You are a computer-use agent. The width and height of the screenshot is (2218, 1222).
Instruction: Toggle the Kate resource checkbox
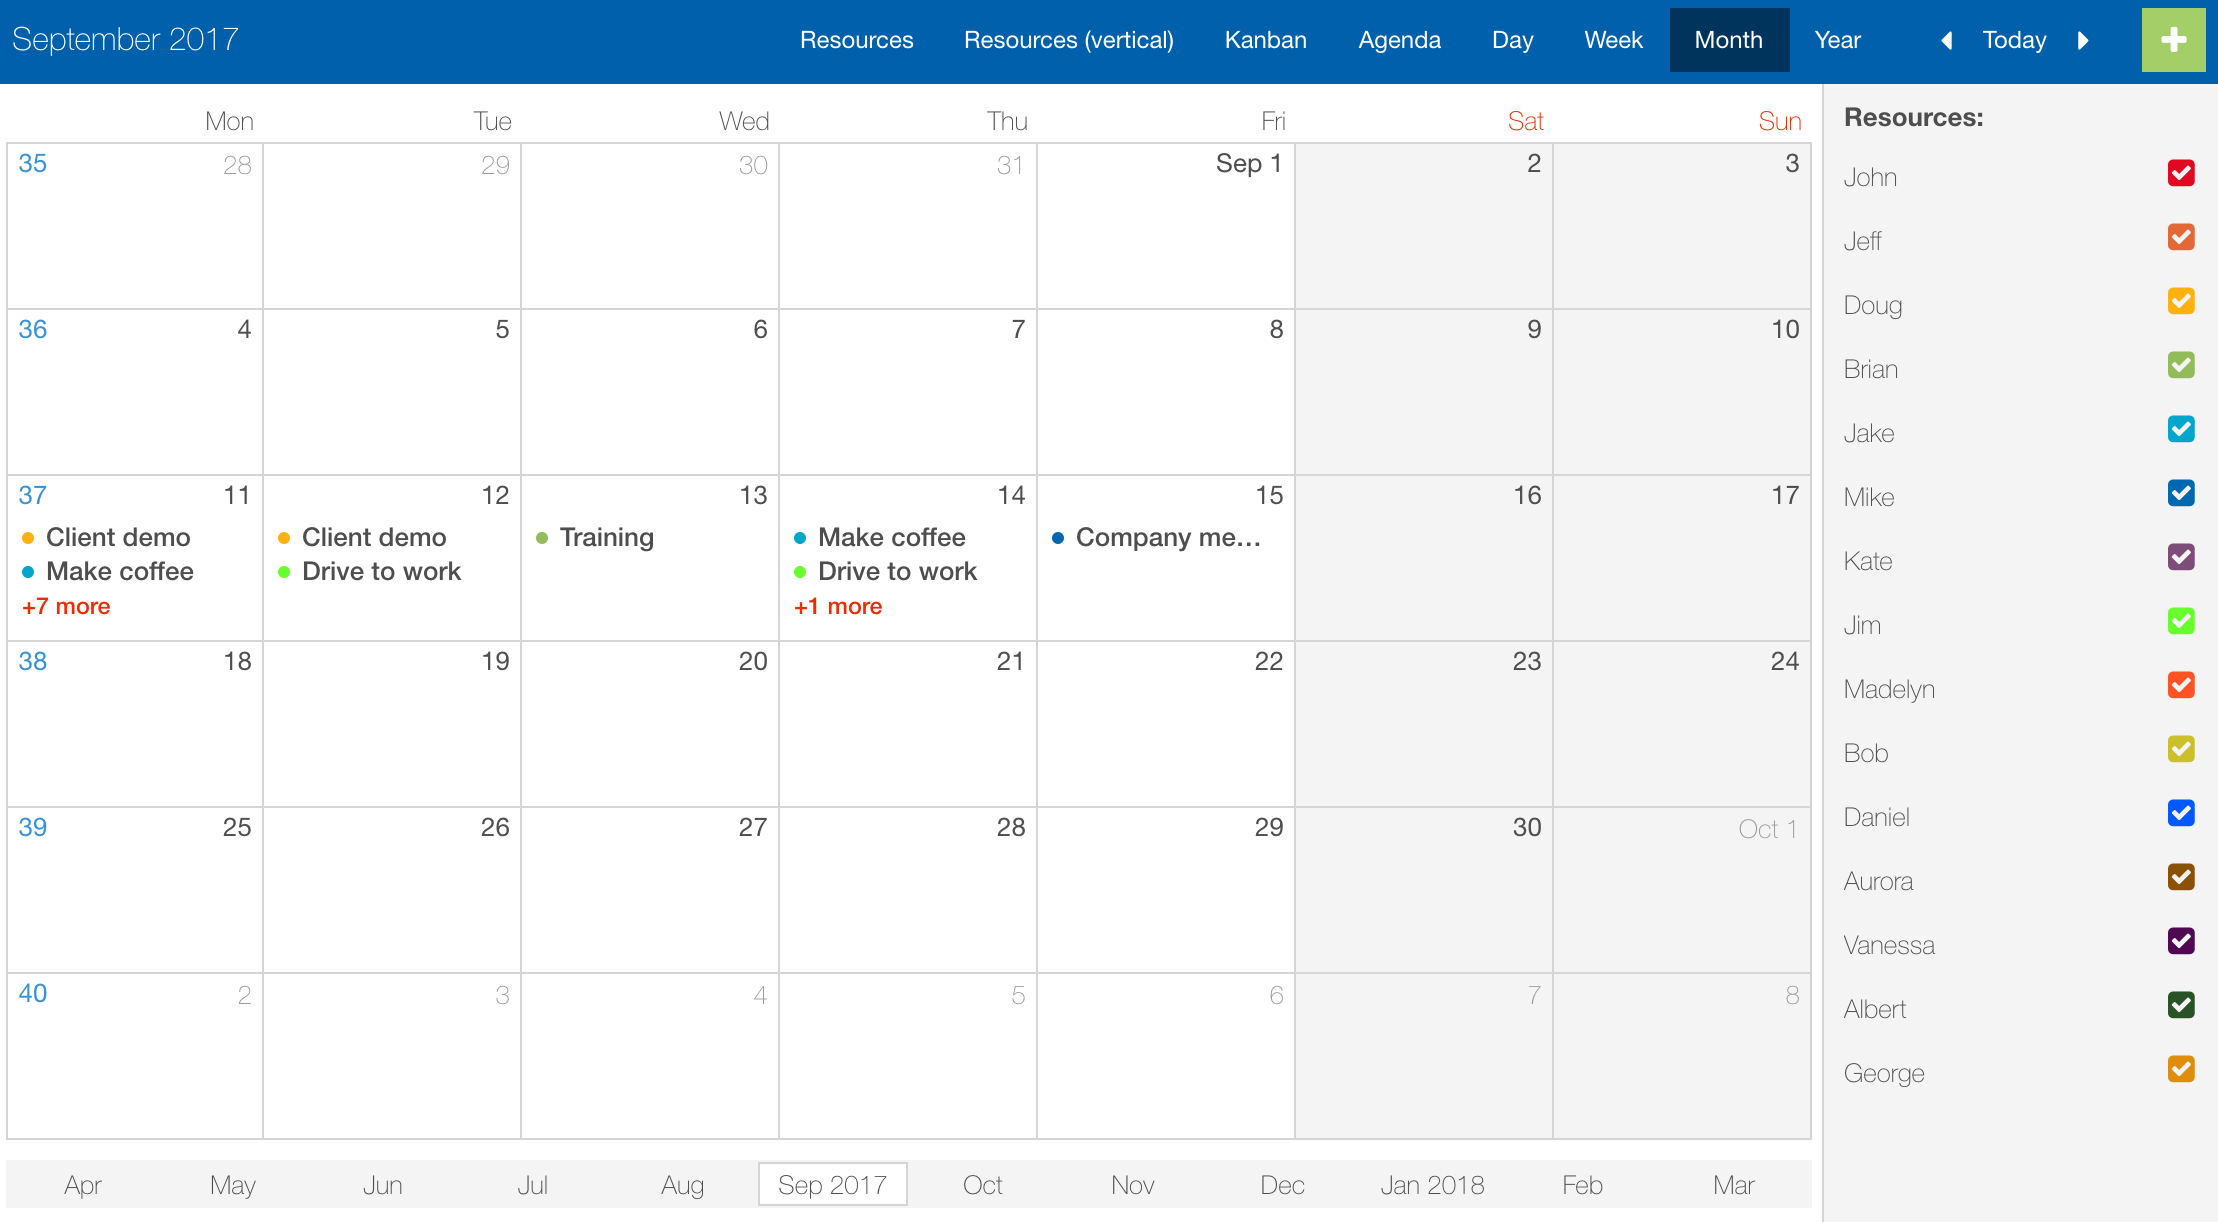tap(2181, 557)
